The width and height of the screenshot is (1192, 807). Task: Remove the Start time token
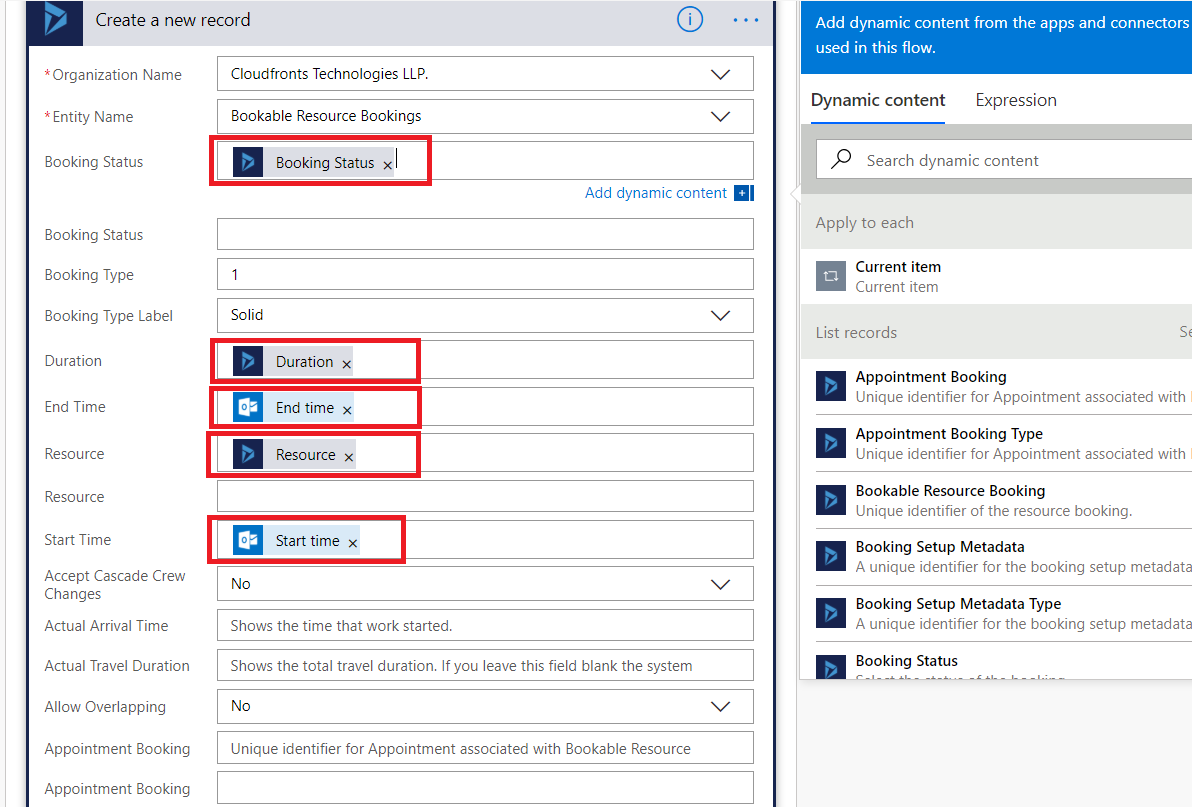pyautogui.click(x=353, y=543)
